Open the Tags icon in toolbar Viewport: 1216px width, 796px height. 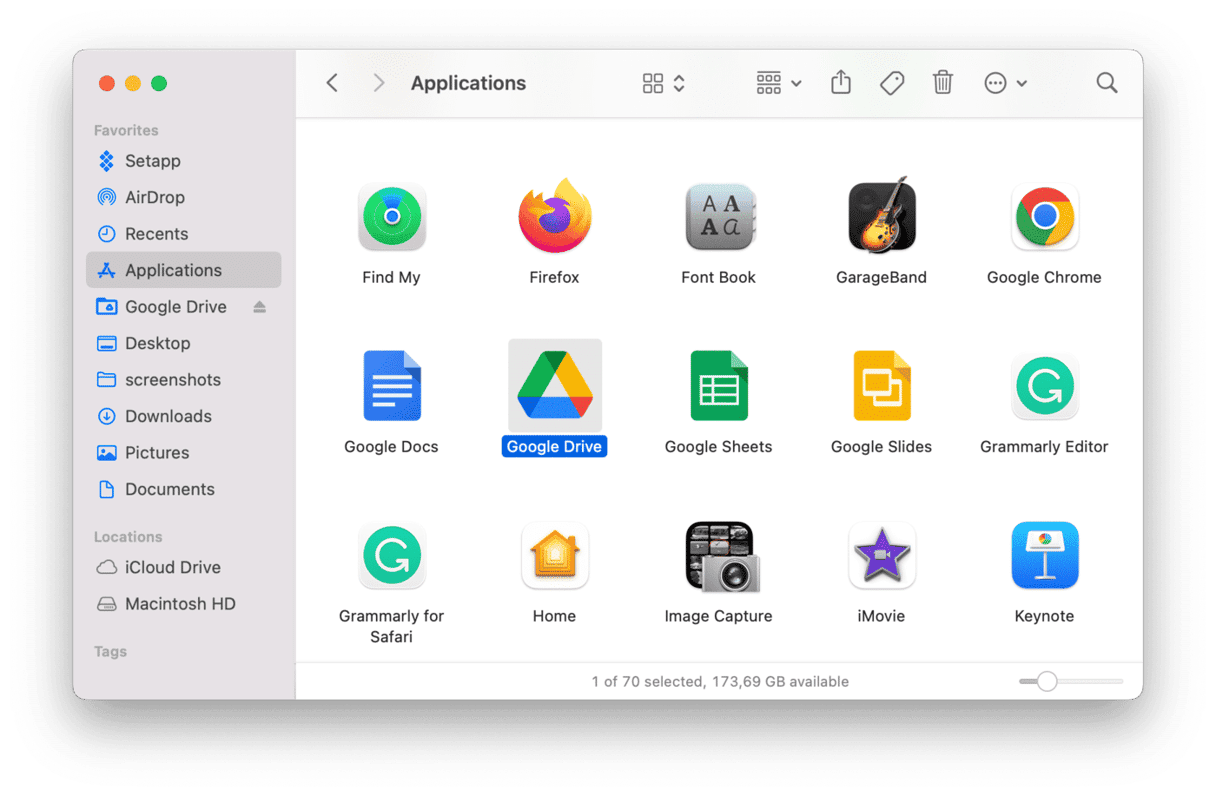(892, 83)
